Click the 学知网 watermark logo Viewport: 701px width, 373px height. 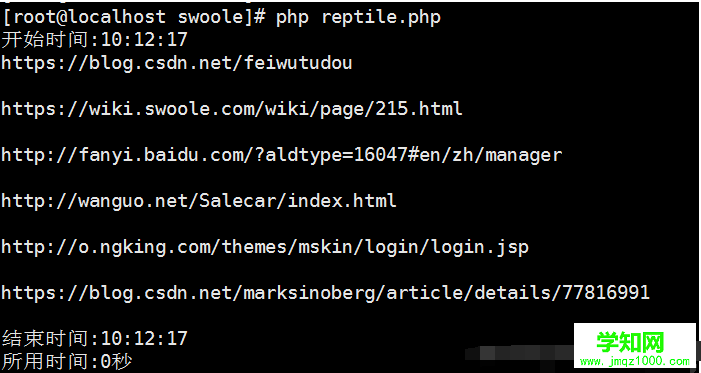(630, 343)
